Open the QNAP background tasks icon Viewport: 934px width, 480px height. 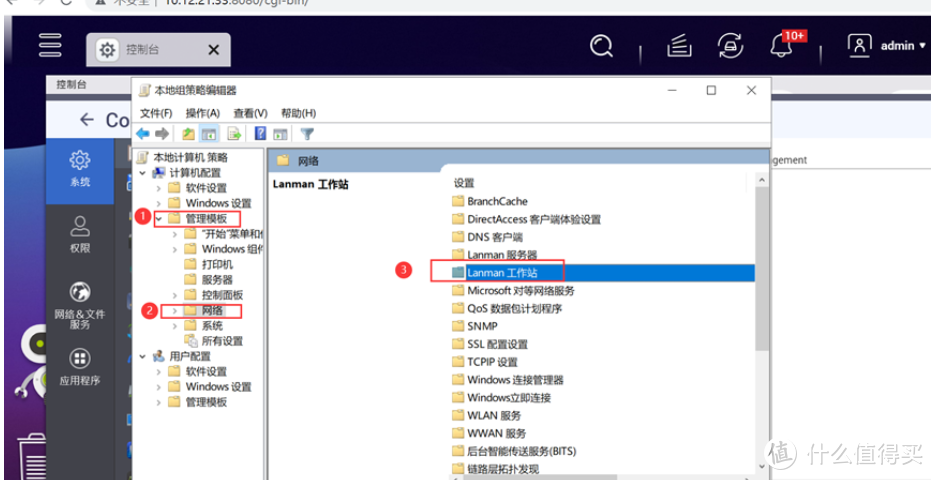pos(679,45)
